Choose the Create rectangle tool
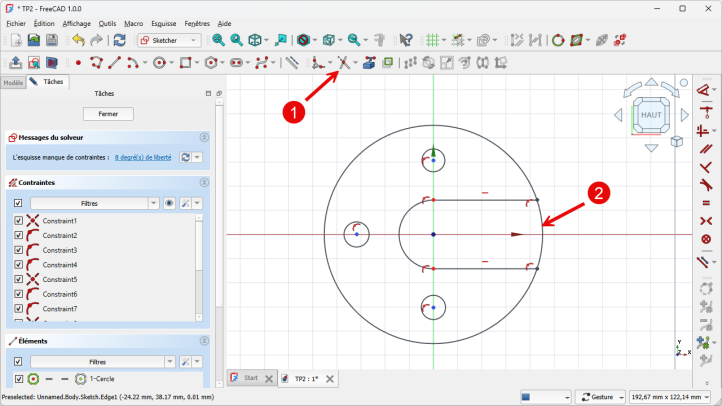This screenshot has height=406, width=722. pyautogui.click(x=185, y=62)
